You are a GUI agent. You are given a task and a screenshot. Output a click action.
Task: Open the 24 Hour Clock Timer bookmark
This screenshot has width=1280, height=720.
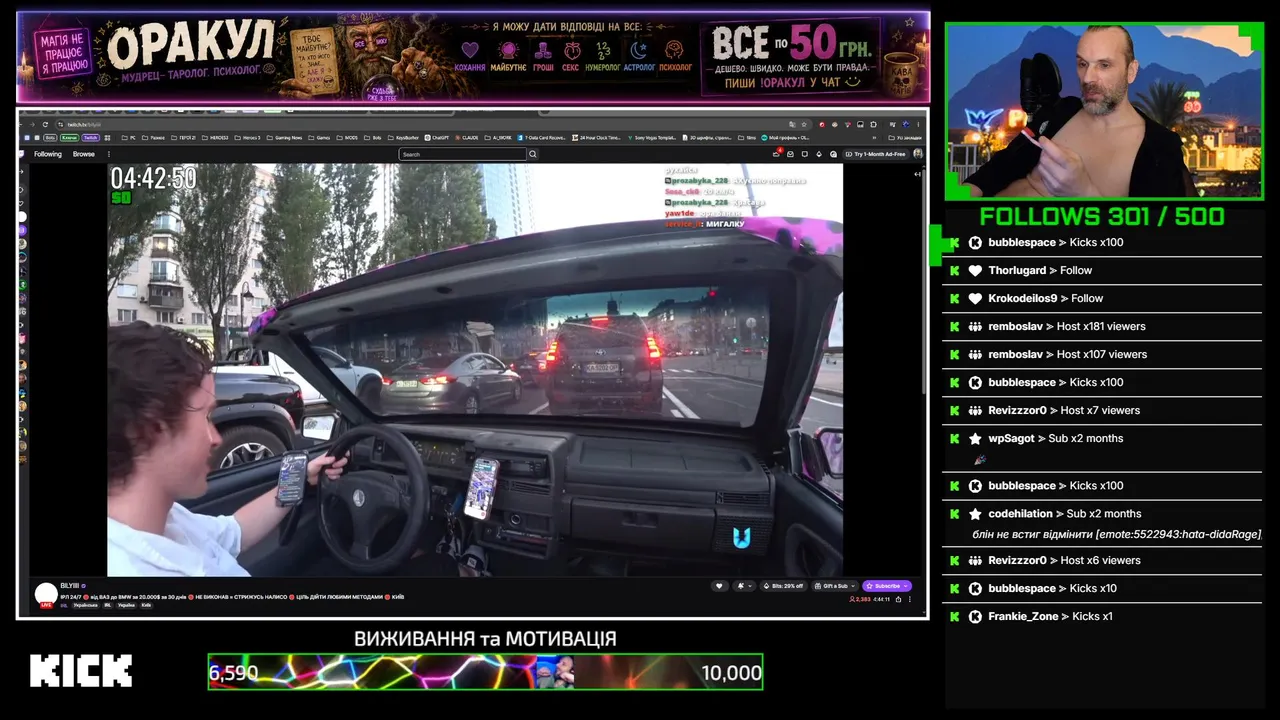(x=598, y=138)
